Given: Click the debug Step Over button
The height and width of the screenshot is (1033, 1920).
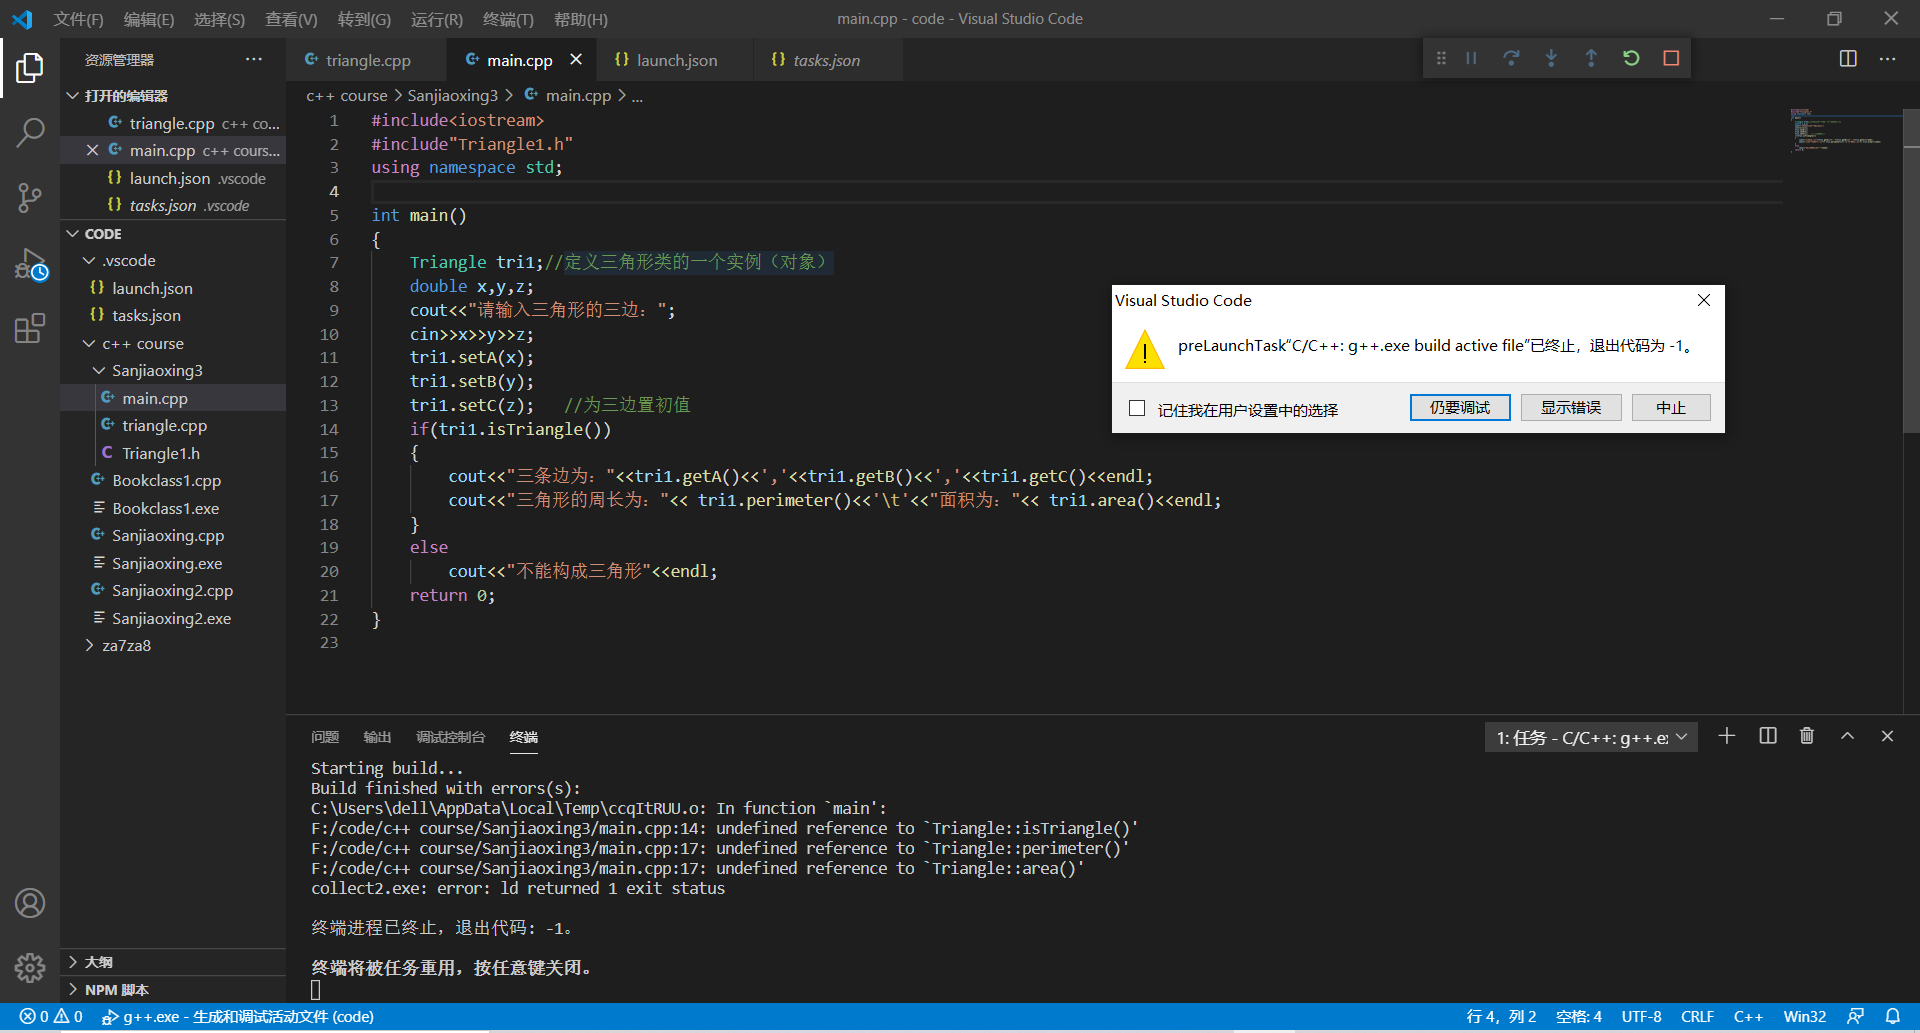Looking at the screenshot, I should point(1511,59).
